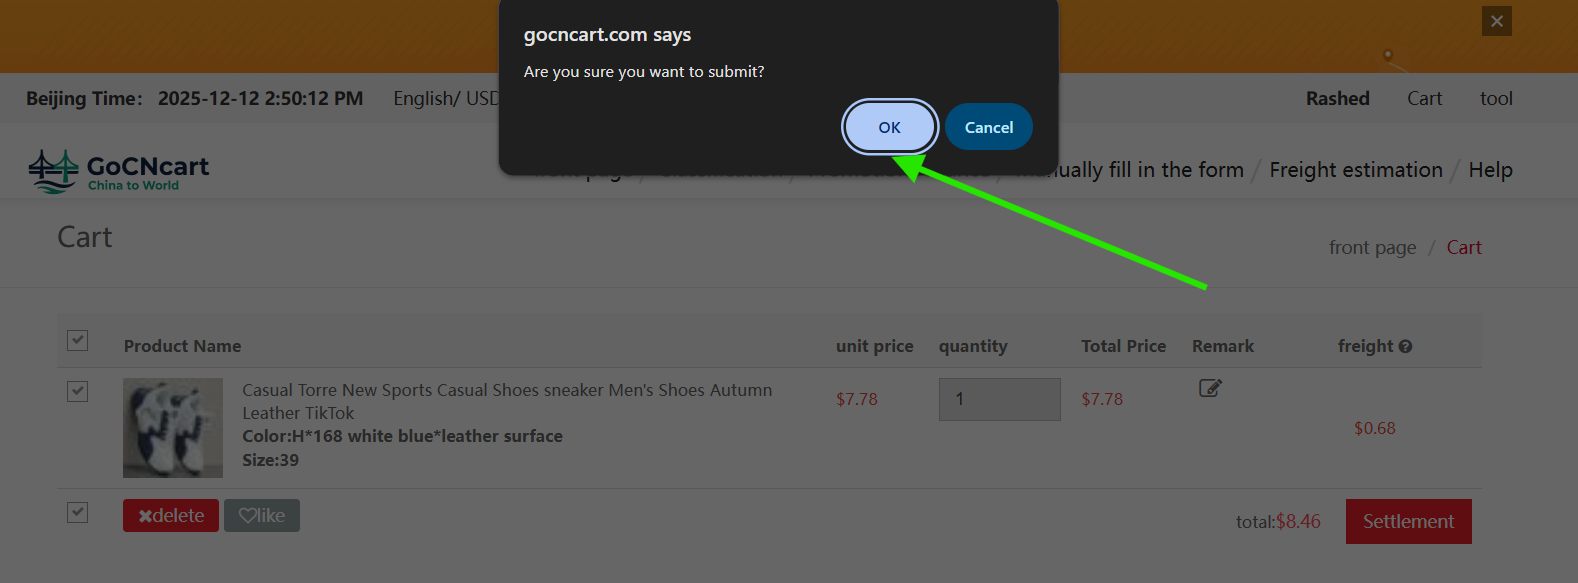Expand the Freight estimation menu
The image size is (1578, 583).
tap(1355, 170)
